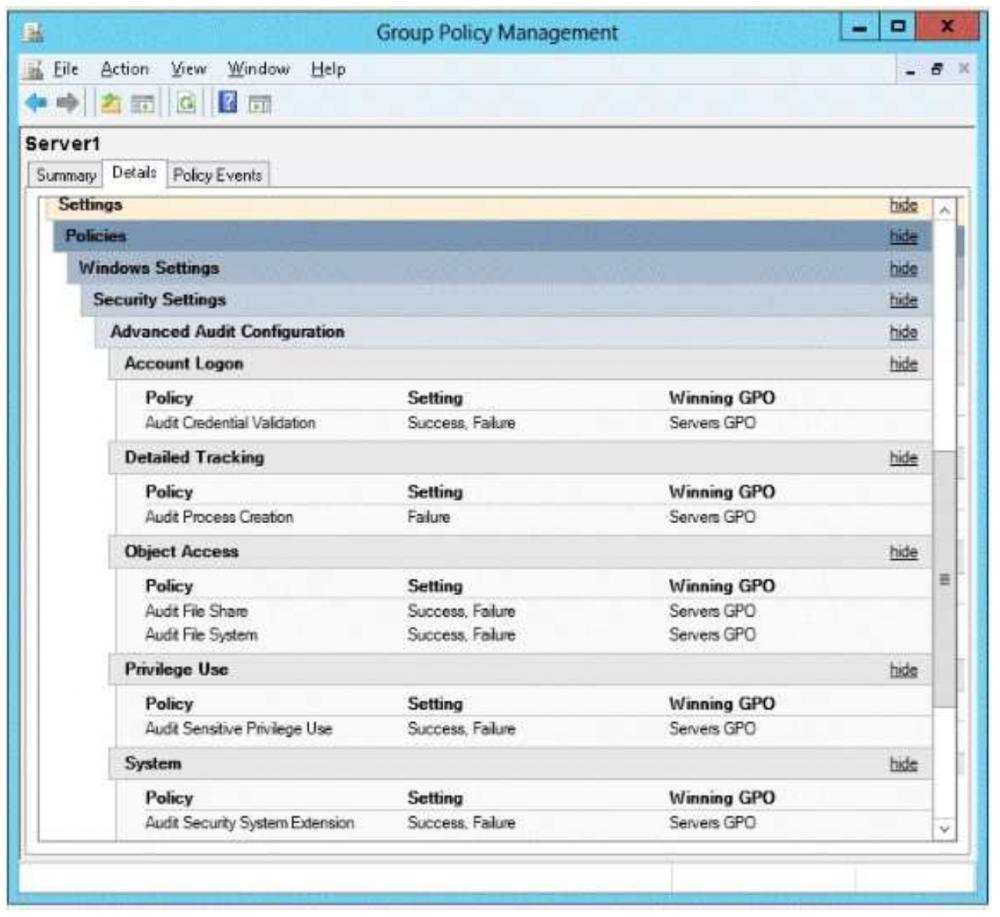Click the Back arrow toolbar icon
The width and height of the screenshot is (1000, 917).
click(x=36, y=102)
